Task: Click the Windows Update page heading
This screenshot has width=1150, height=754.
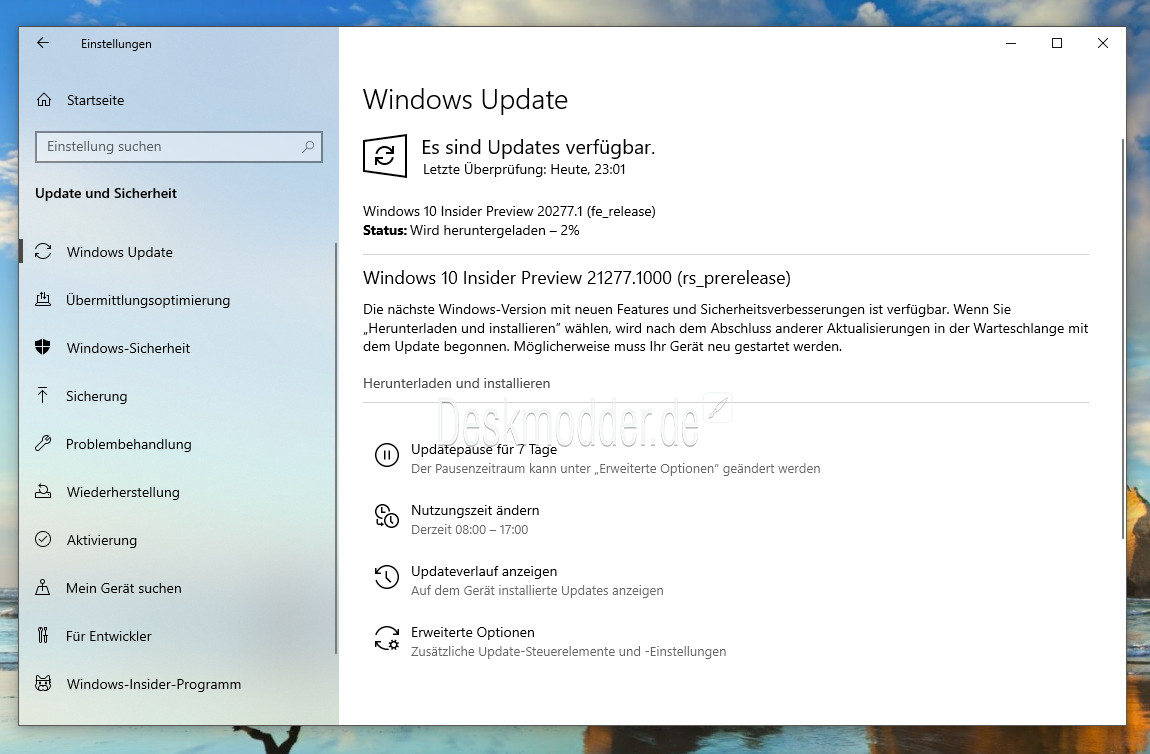Action: coord(465,99)
